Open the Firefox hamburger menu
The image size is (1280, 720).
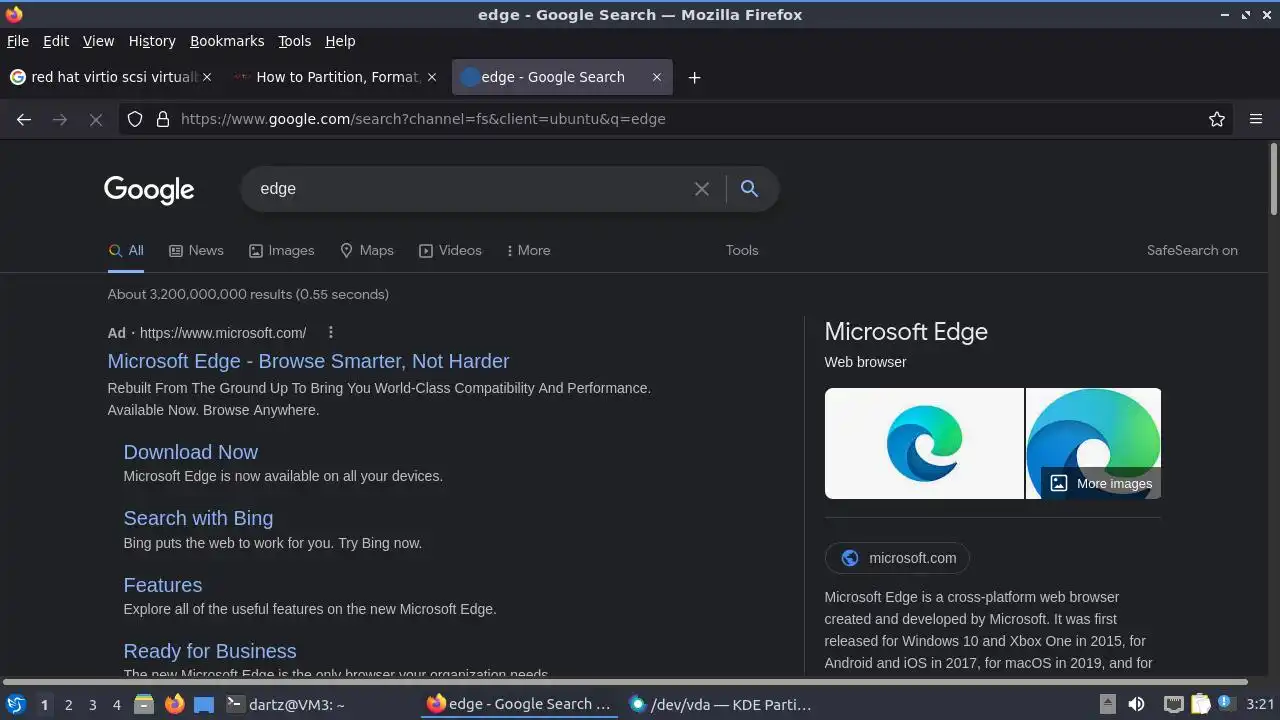point(1256,119)
